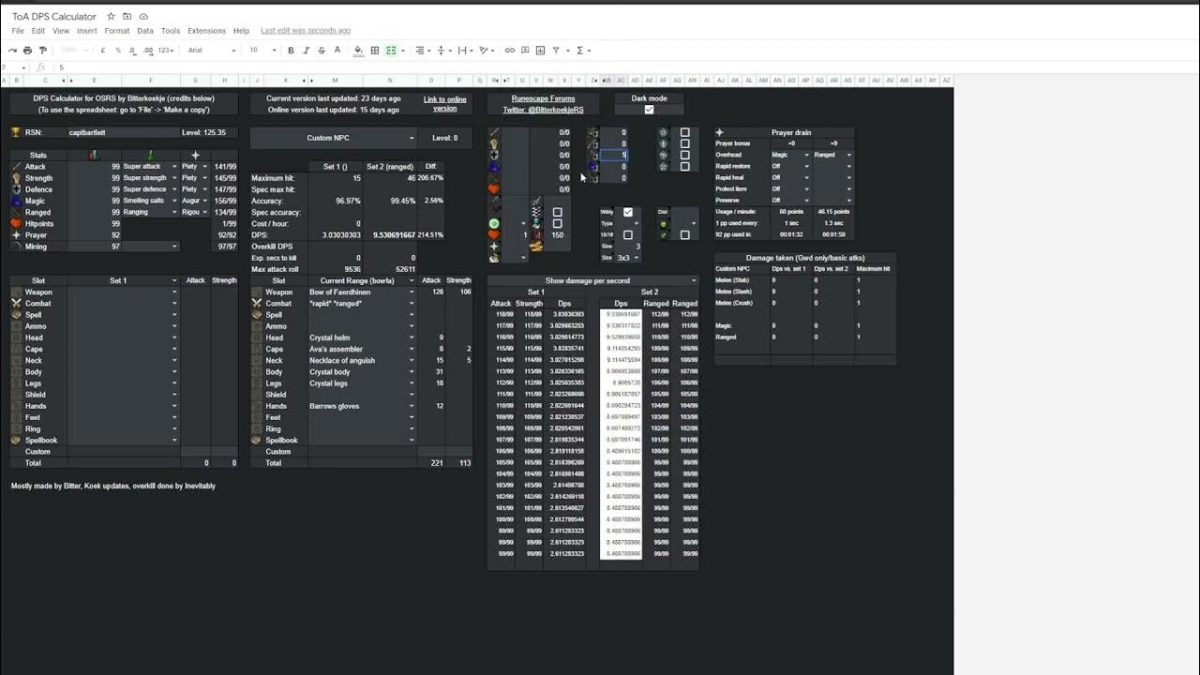Toggle the Dark mode checkbox
The image size is (1200, 675).
tap(649, 108)
